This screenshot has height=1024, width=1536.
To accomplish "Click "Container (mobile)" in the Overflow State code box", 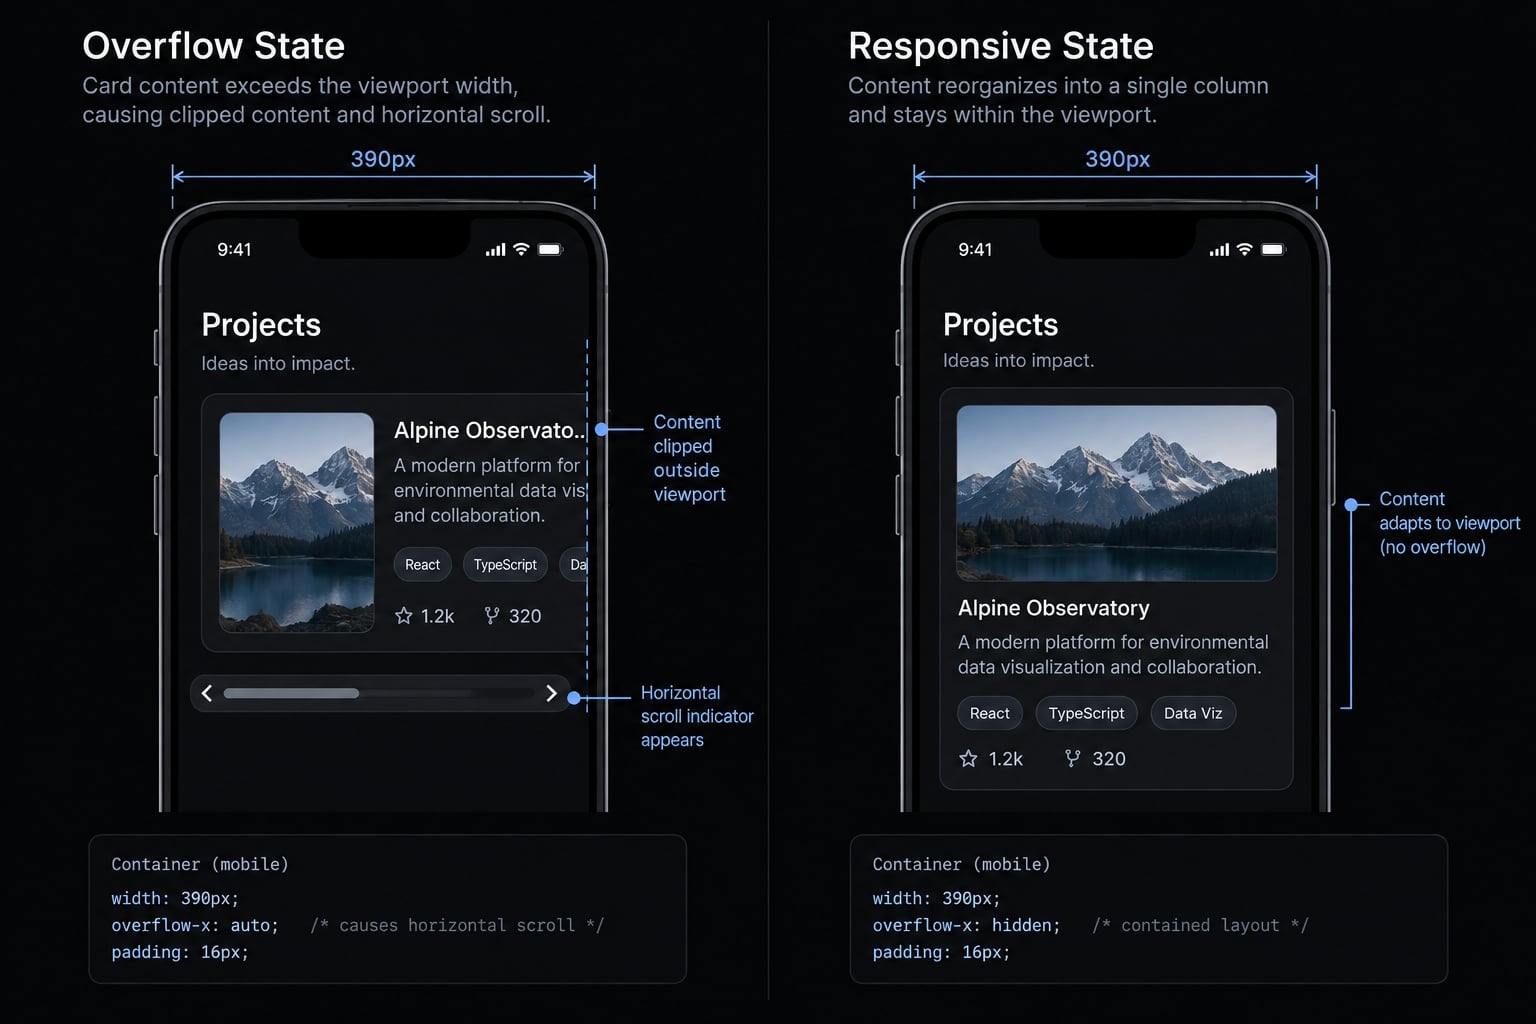I will tap(200, 864).
